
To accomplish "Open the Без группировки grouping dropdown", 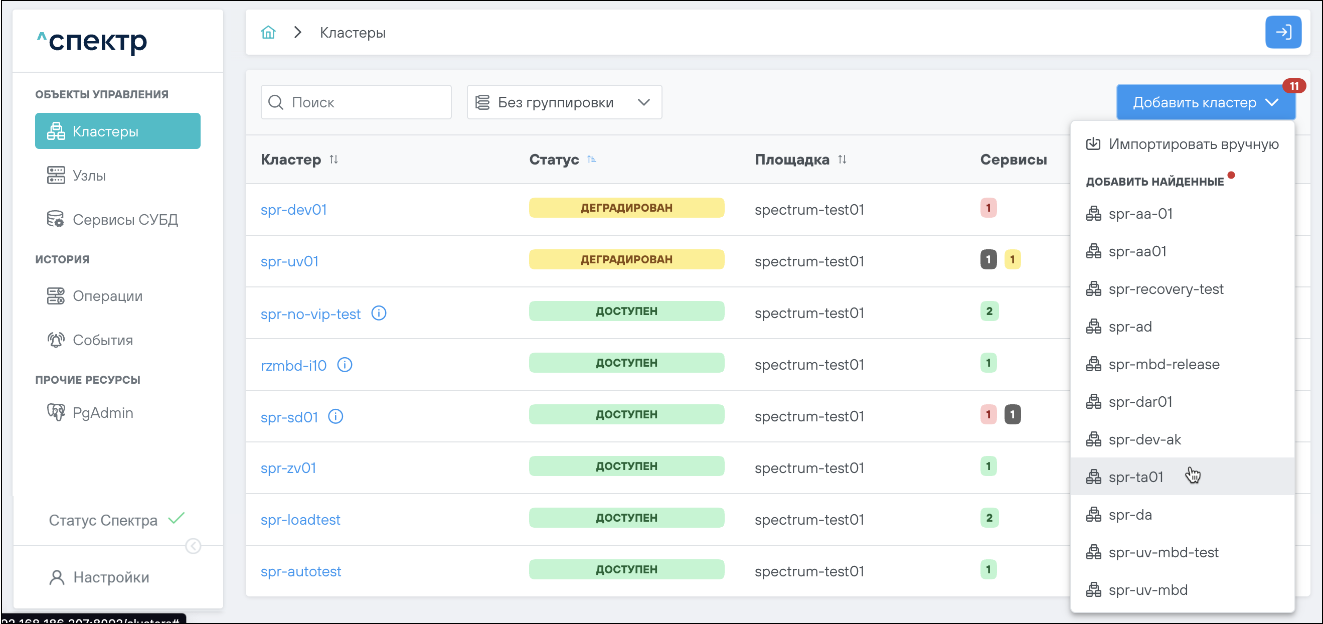I will click(564, 102).
